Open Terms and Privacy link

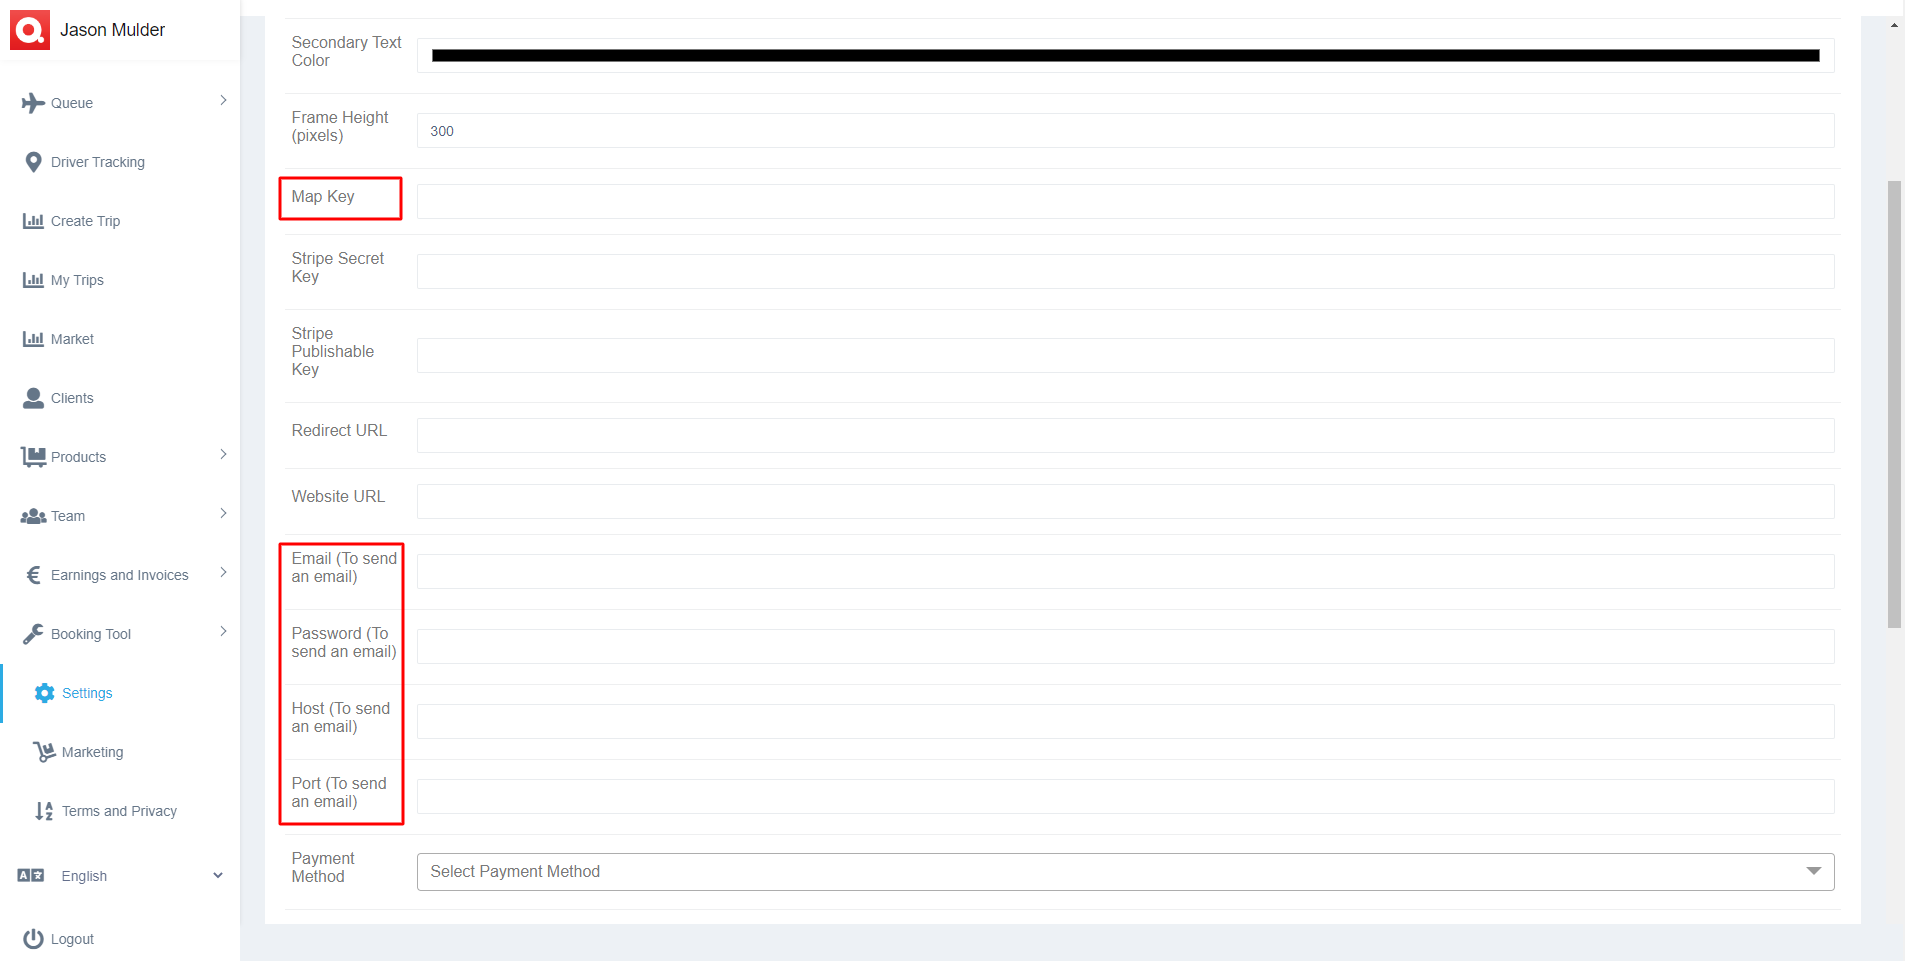click(x=119, y=811)
